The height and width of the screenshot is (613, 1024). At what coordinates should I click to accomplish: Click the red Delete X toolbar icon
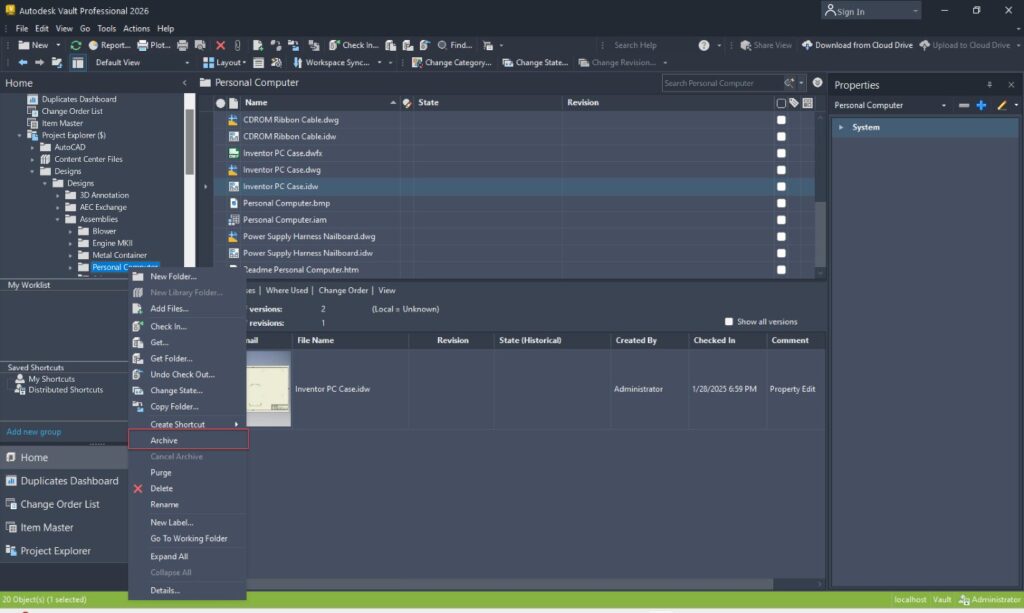(x=220, y=45)
